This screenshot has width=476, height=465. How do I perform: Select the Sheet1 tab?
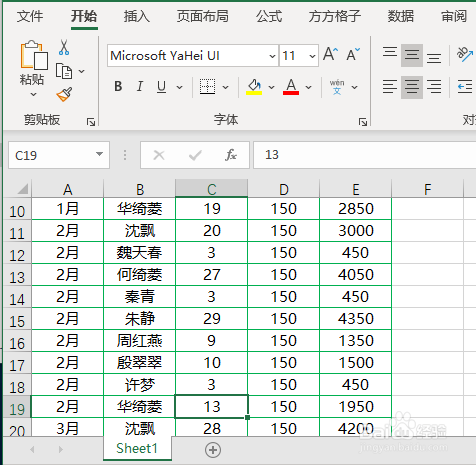tap(137, 448)
